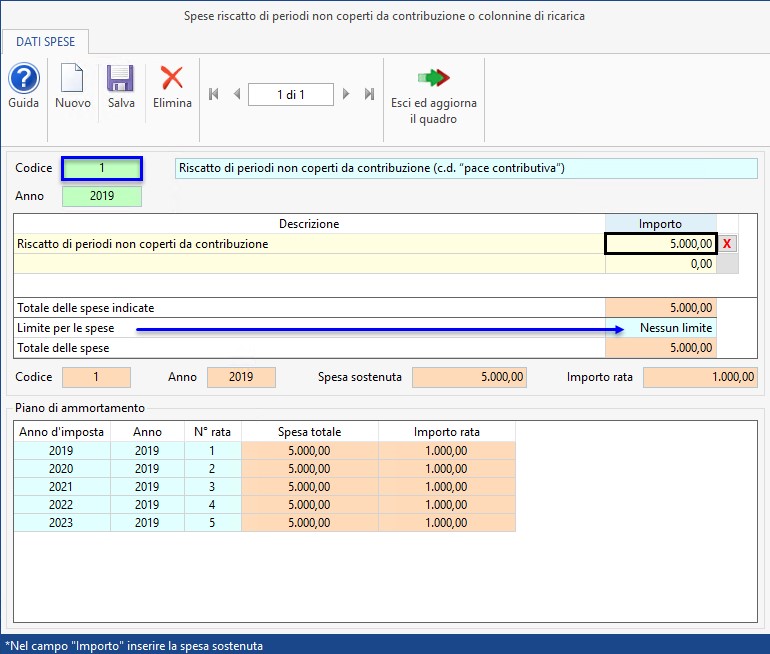The height and width of the screenshot is (654, 770).
Task: Click the green Anno 2019 field
Action: 102,196
